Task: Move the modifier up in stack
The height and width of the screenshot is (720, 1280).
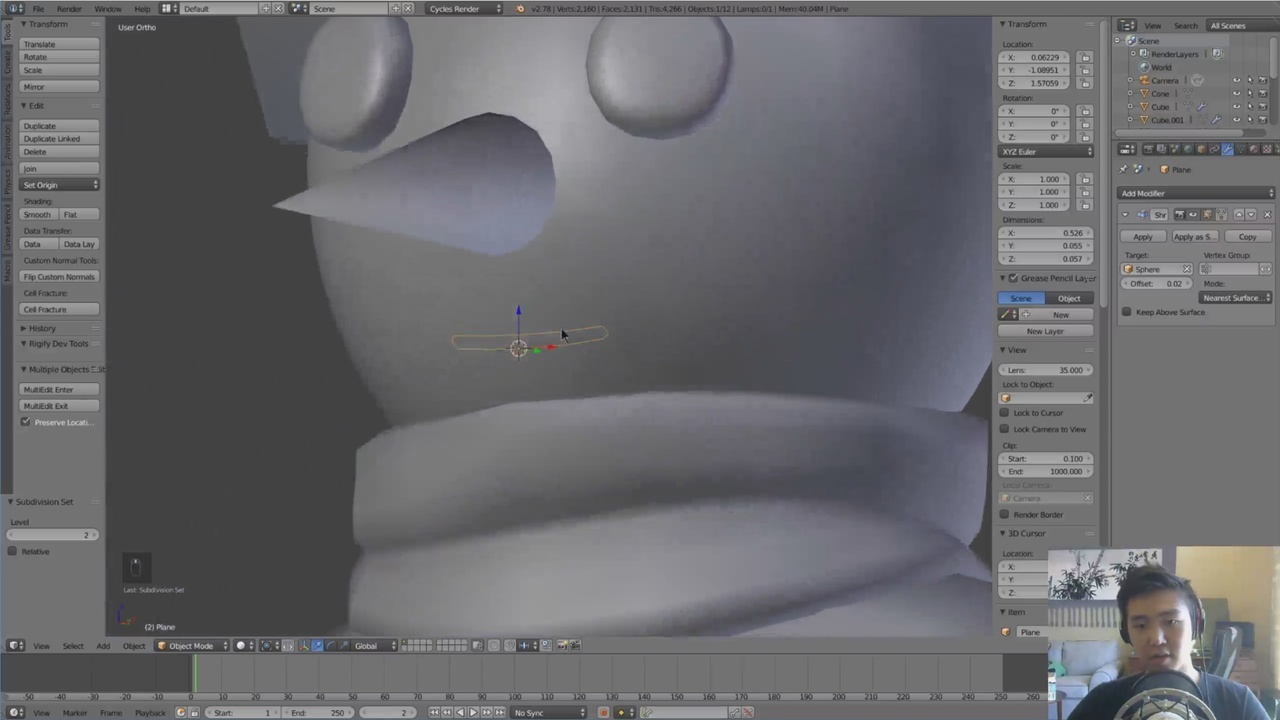Action: pos(1238,215)
